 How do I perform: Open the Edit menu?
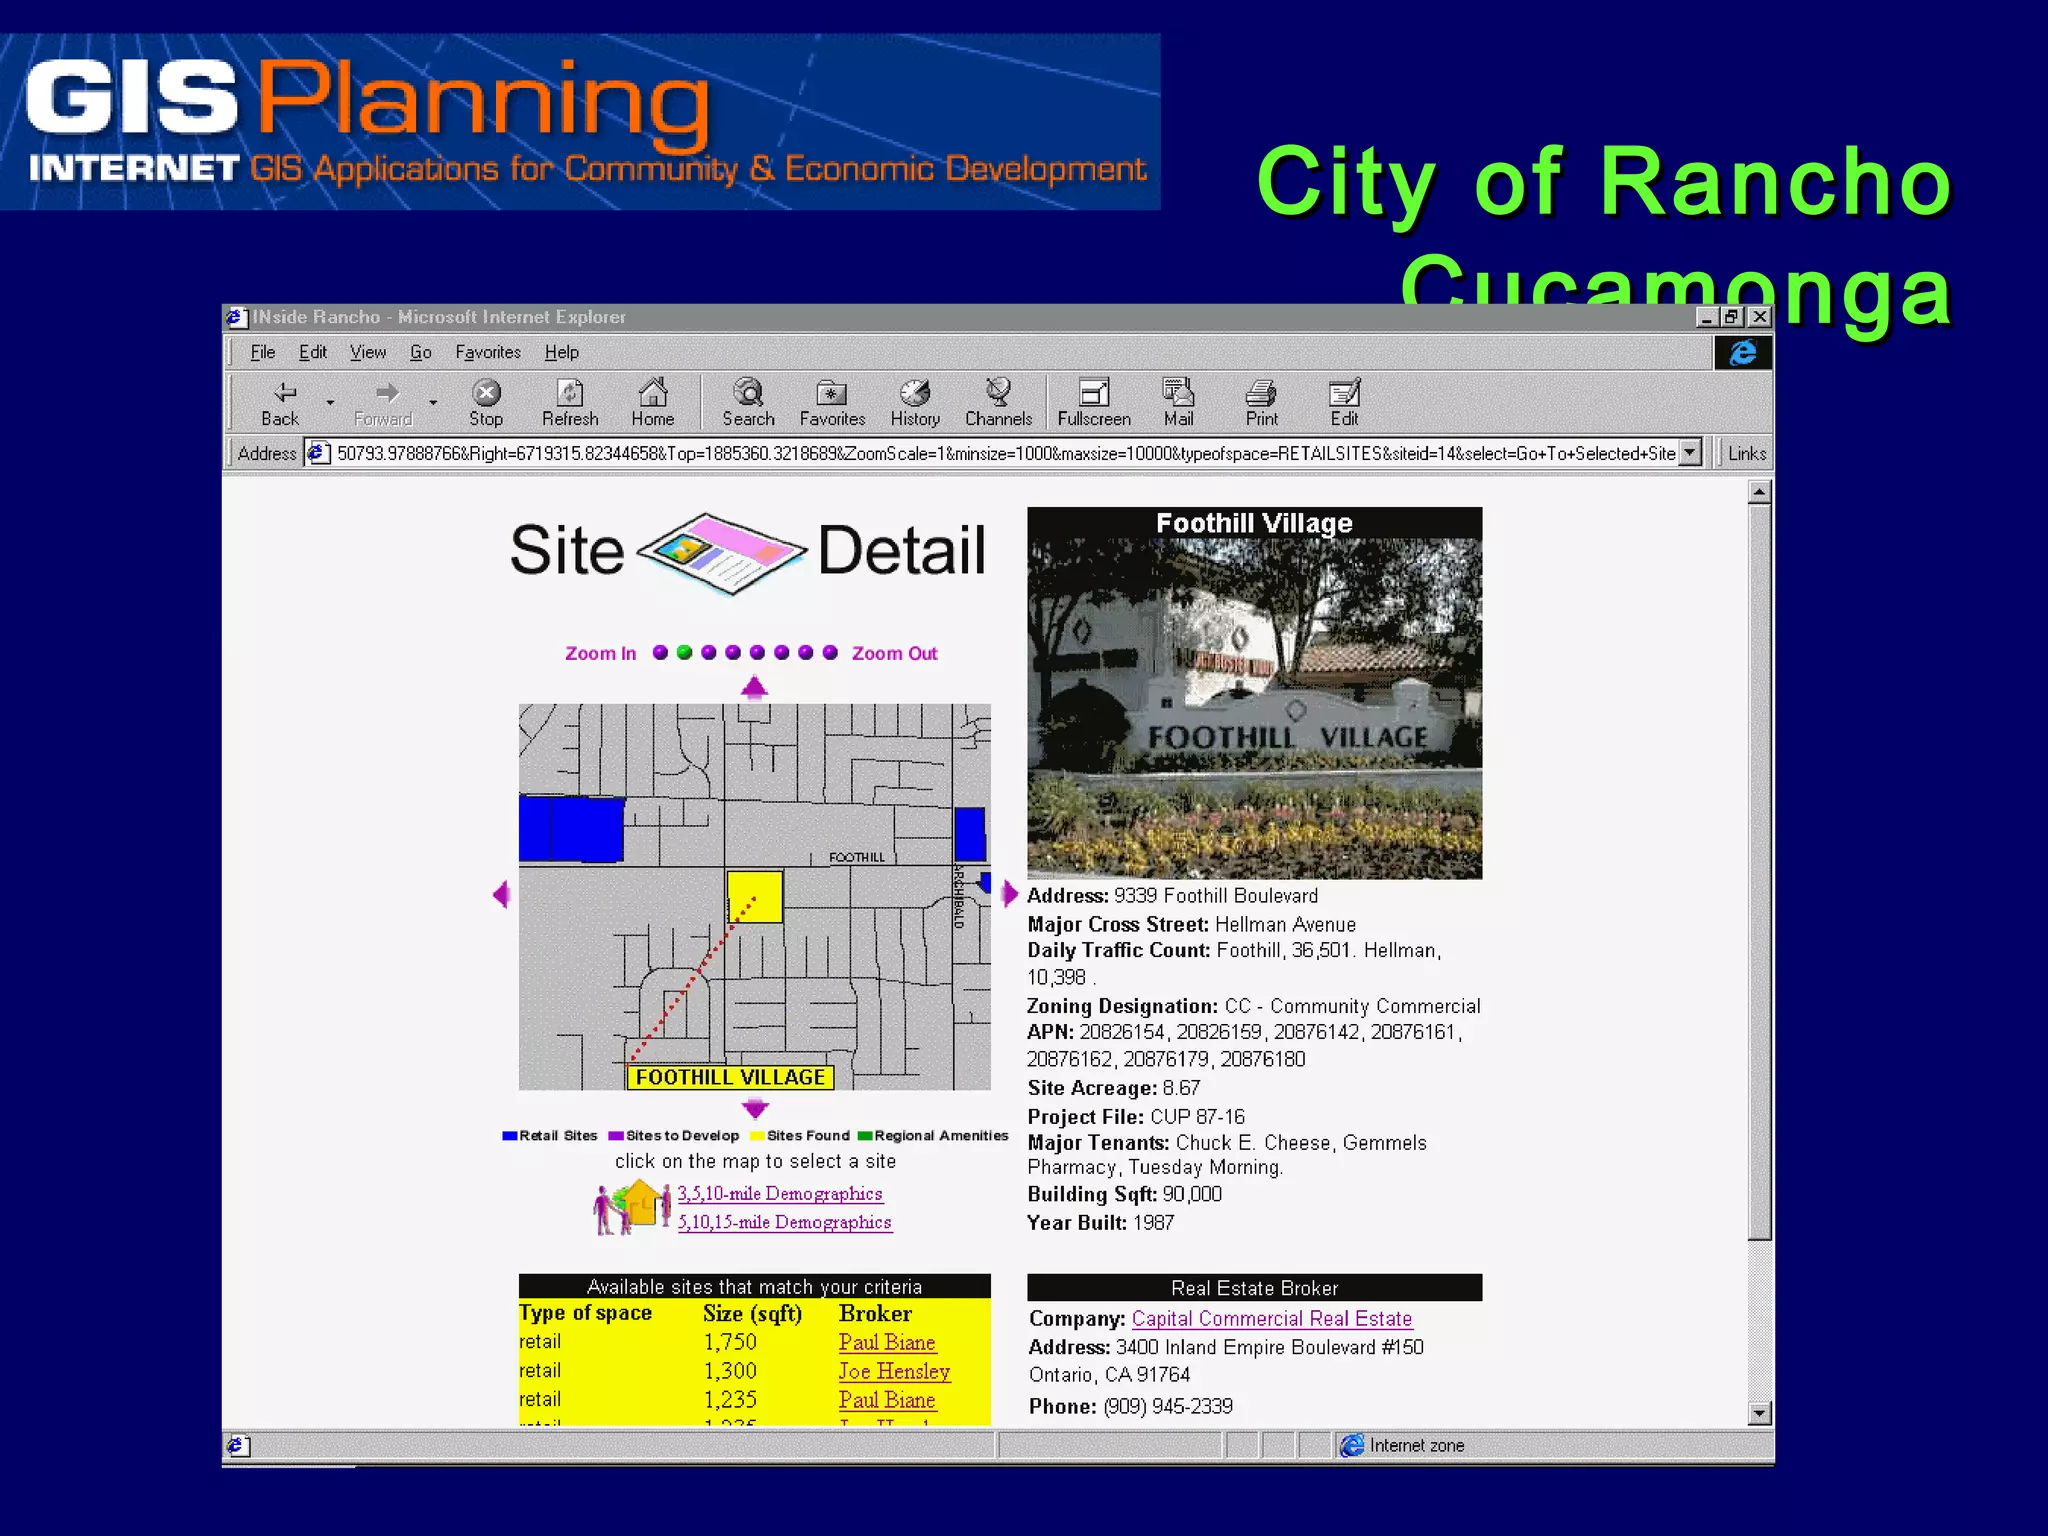click(313, 352)
